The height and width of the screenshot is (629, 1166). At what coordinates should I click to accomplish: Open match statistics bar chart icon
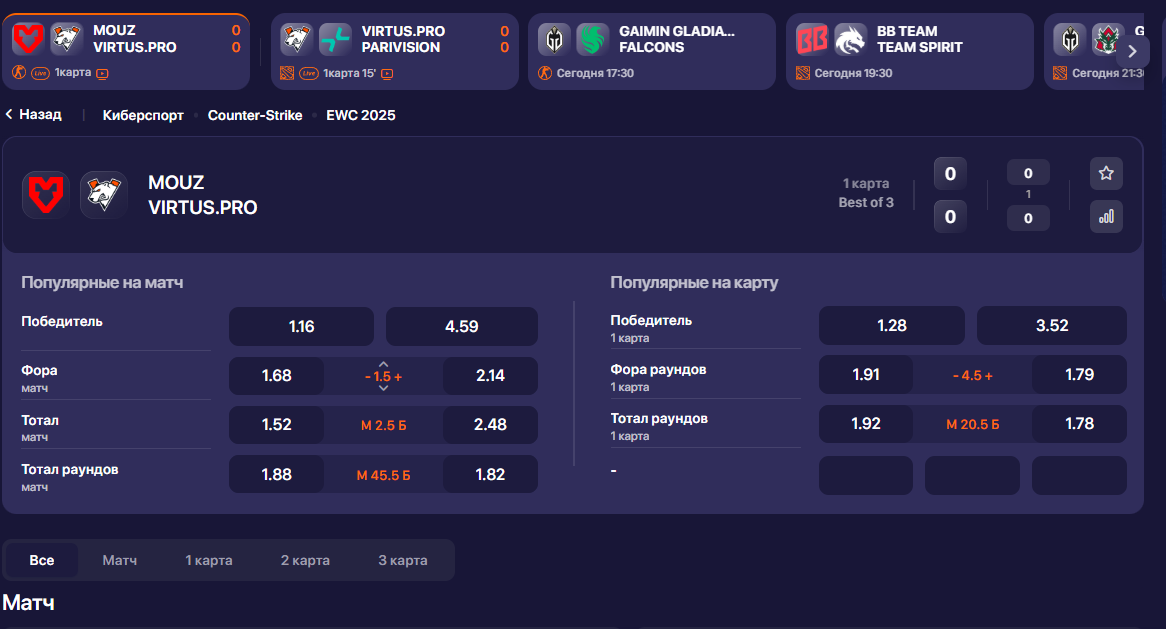tap(1106, 216)
